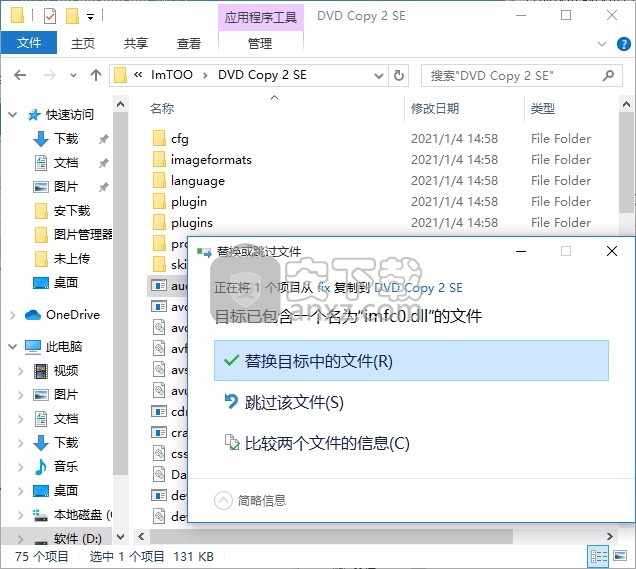The height and width of the screenshot is (569, 636).
Task: Switch to details view layout icon
Action: click(x=598, y=556)
